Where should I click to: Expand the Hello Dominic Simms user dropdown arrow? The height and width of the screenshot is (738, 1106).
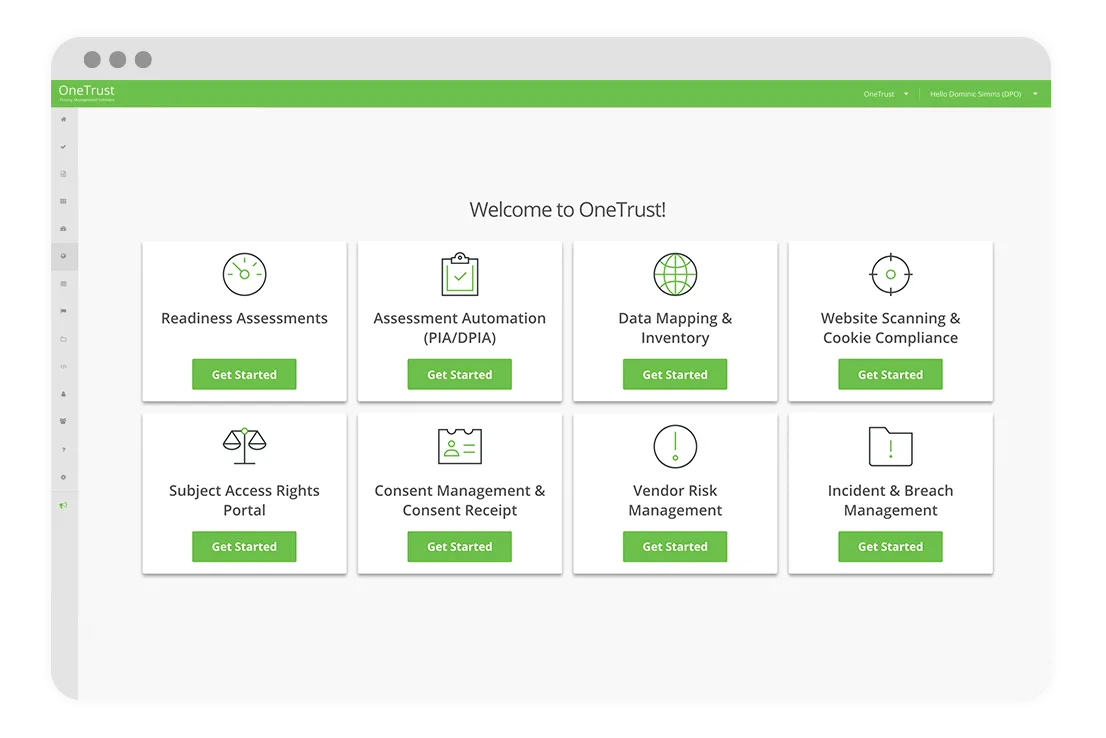pos(1035,94)
